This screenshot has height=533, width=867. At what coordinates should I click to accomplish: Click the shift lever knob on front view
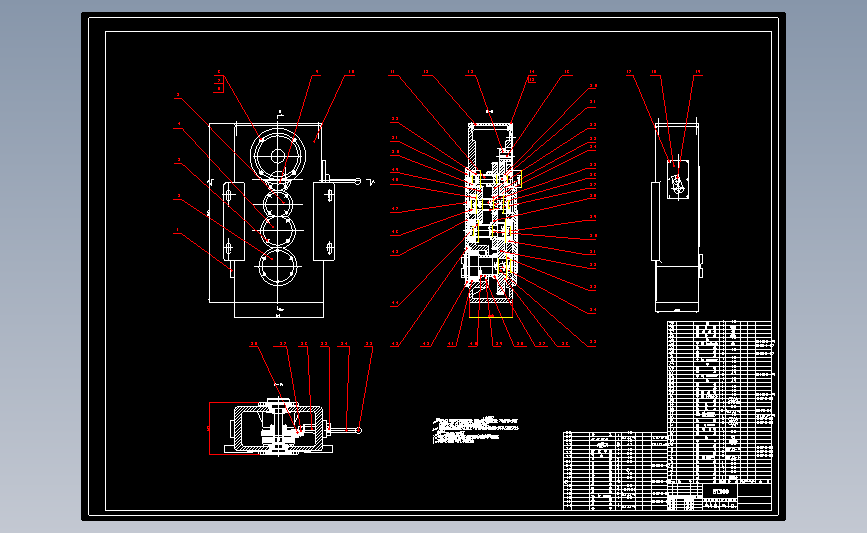(358, 181)
